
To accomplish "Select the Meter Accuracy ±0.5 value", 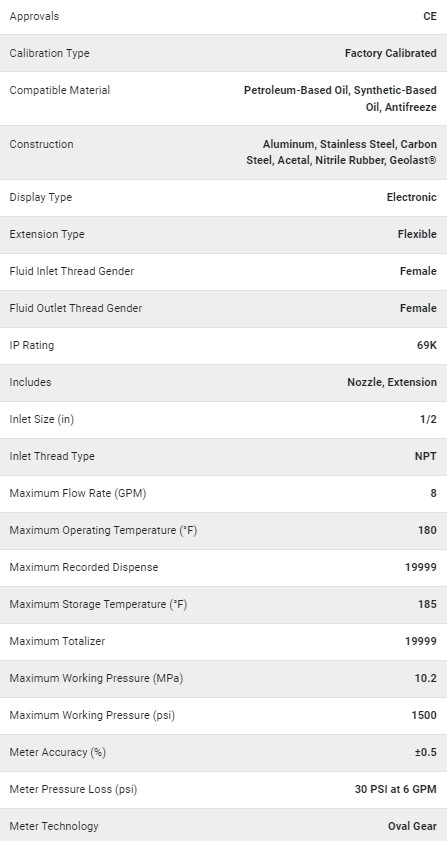I will (x=426, y=753).
